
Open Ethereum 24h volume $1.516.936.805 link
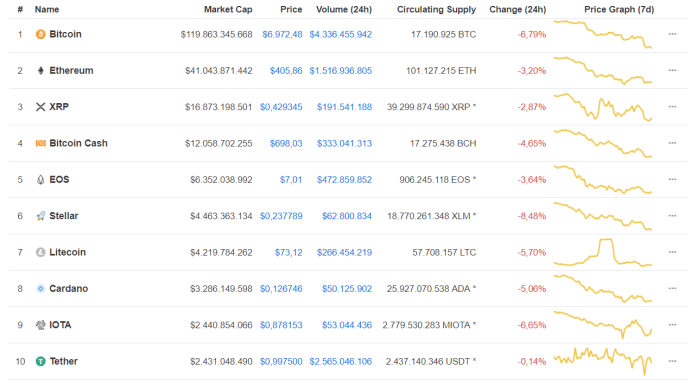pos(340,71)
